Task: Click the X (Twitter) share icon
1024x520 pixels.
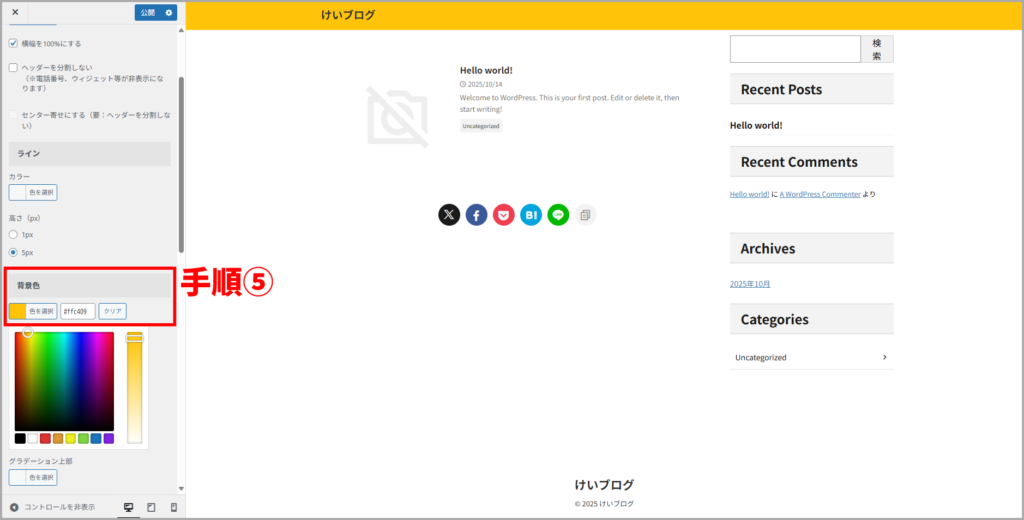Action: point(449,215)
